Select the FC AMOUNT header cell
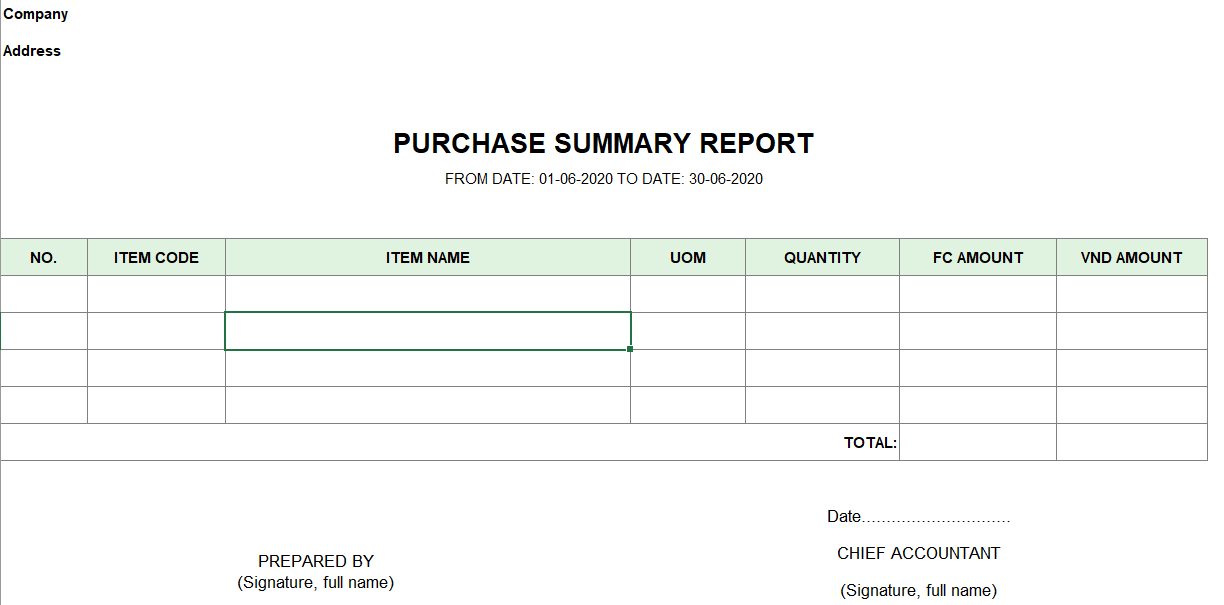Screen dimensions: 1224x605 [x=978, y=257]
